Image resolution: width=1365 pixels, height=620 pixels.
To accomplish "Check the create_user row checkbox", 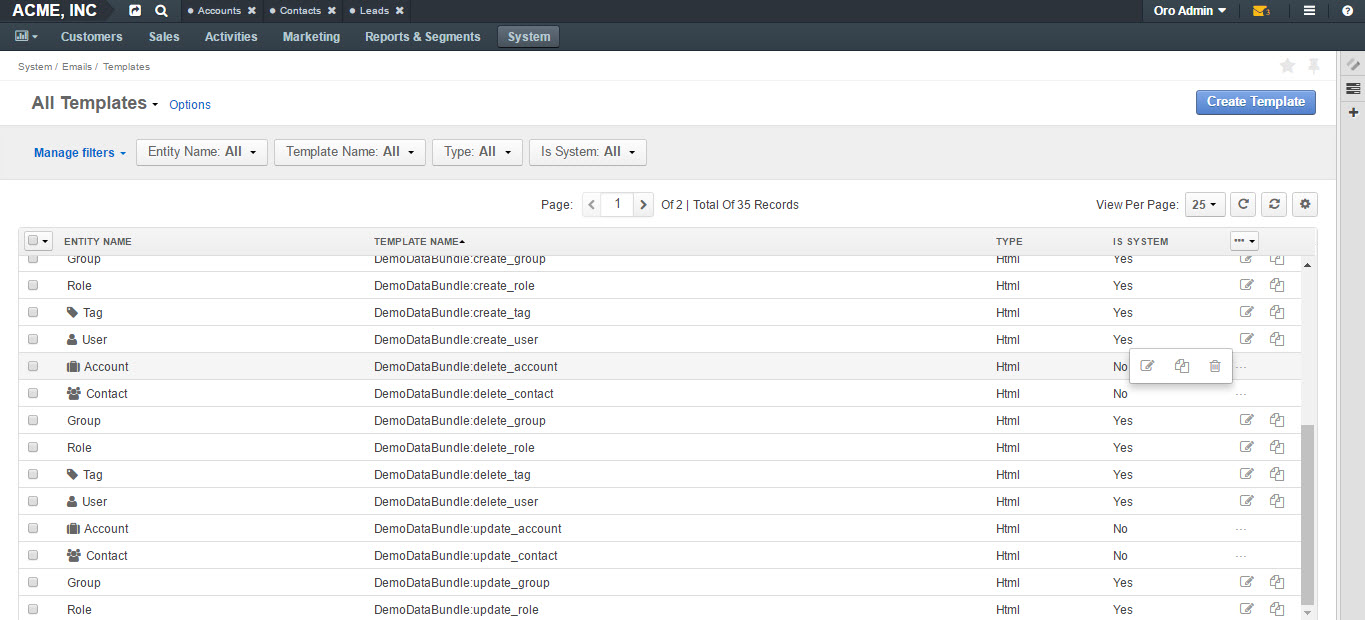I will [33, 339].
